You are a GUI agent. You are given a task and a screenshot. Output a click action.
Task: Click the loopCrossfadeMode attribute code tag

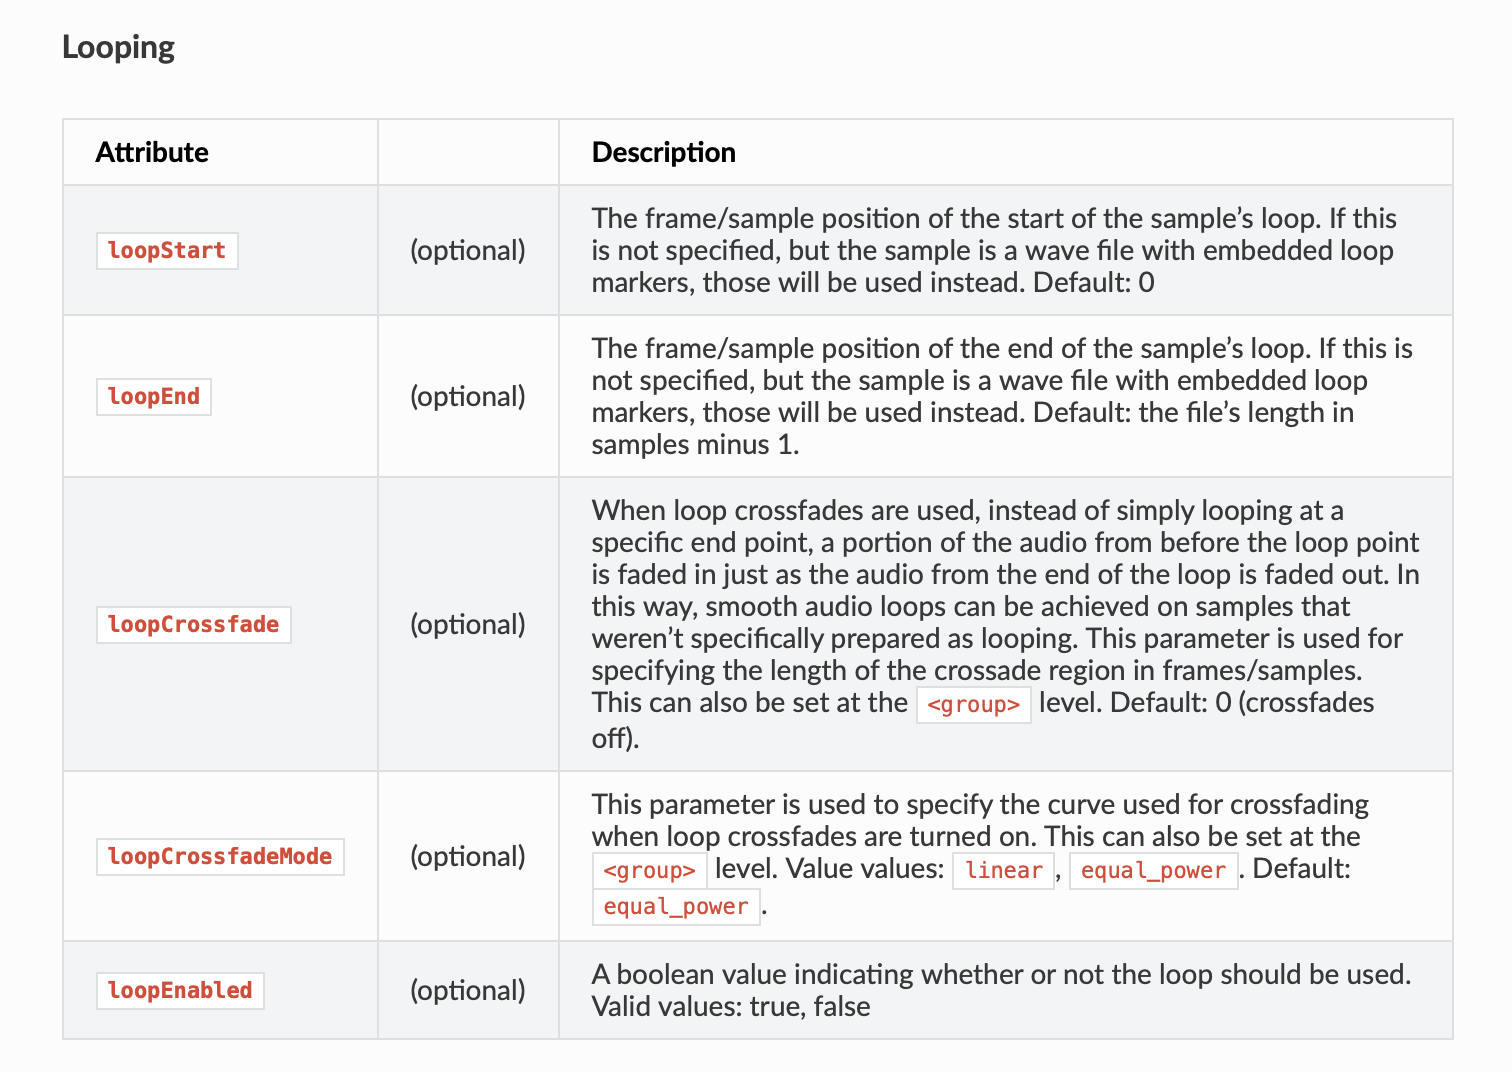pos(220,856)
